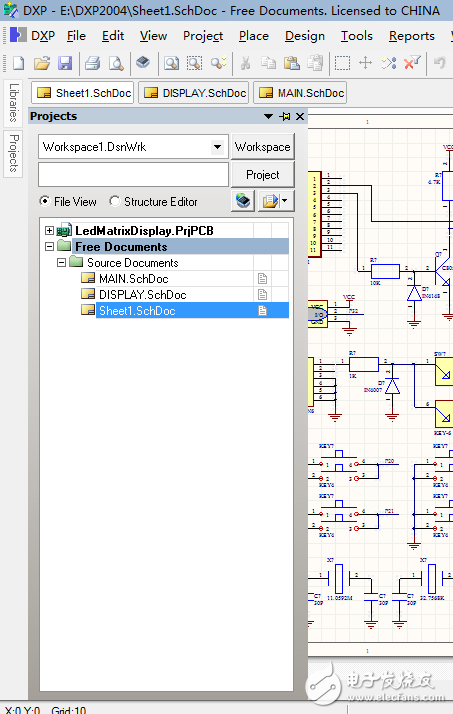Viewport: 453px width, 714px height.
Task: Click the document status icon beside MAIN.SchDoc
Action: coord(262,278)
